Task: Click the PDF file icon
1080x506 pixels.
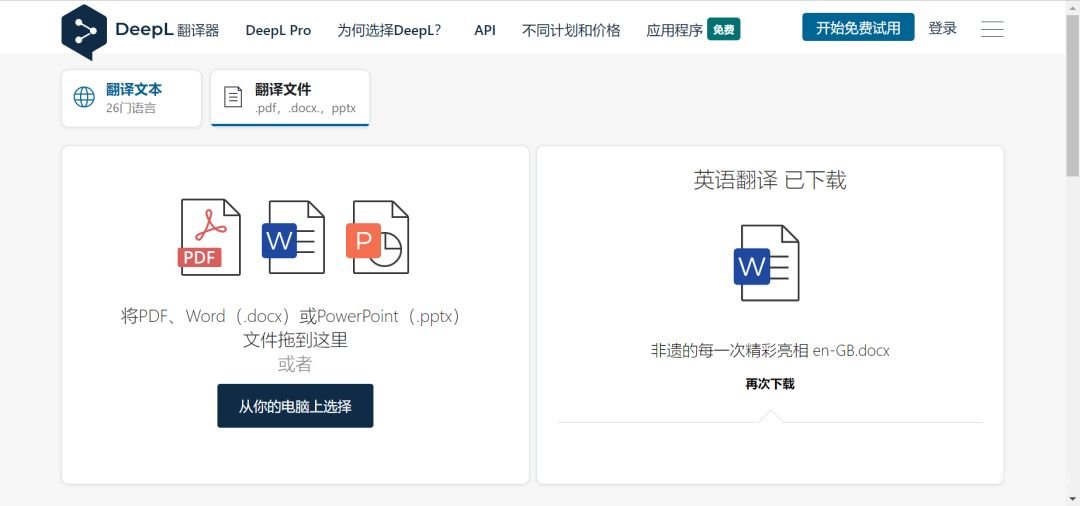Action: (x=209, y=238)
